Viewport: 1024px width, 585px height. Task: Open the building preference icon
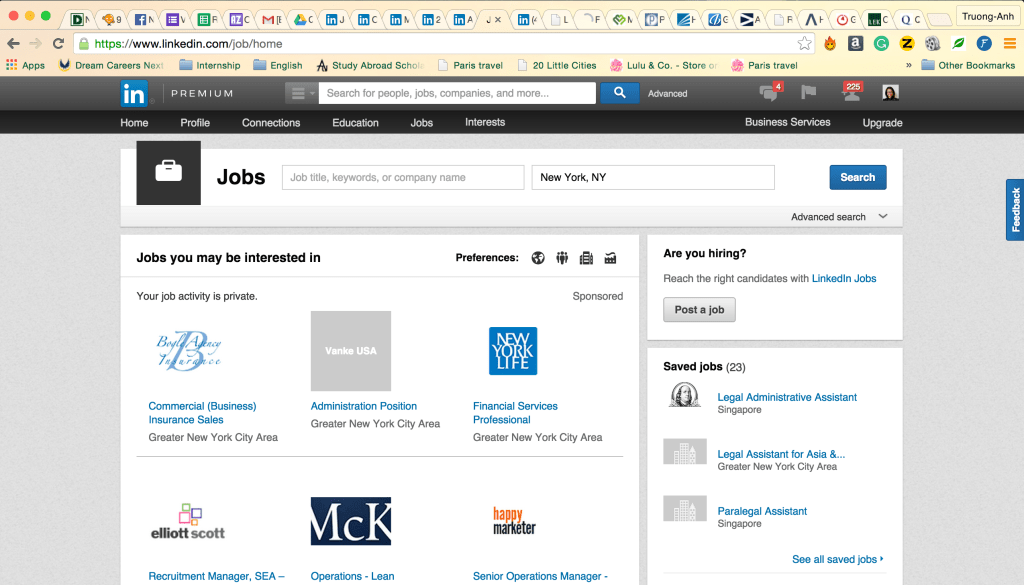click(586, 258)
